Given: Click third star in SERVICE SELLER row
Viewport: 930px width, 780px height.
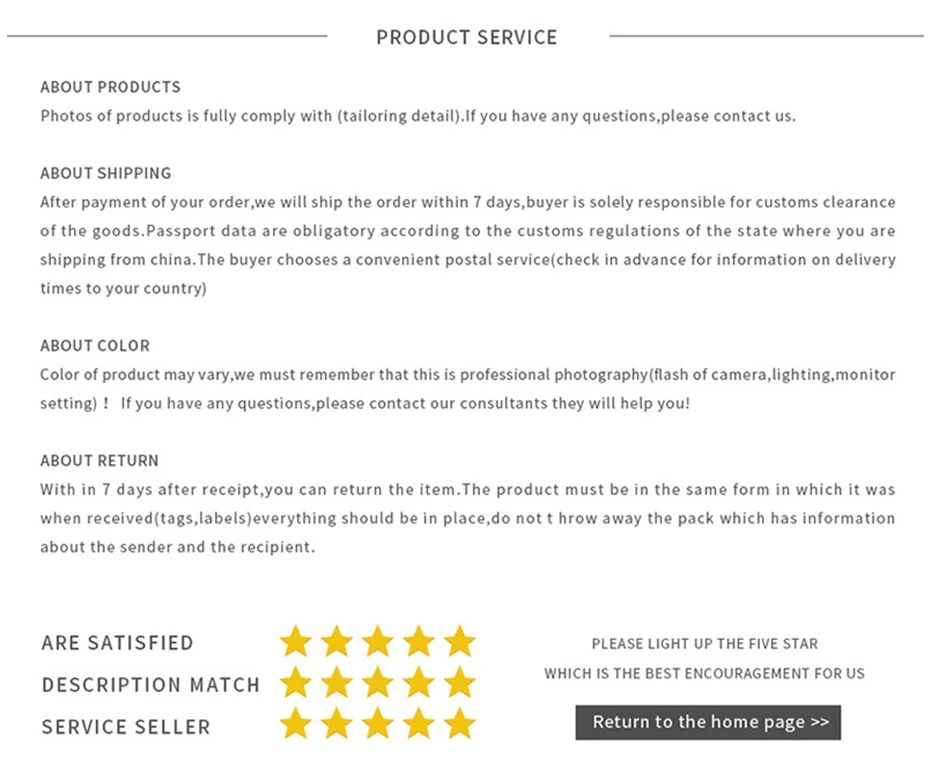Looking at the screenshot, I should [x=378, y=724].
